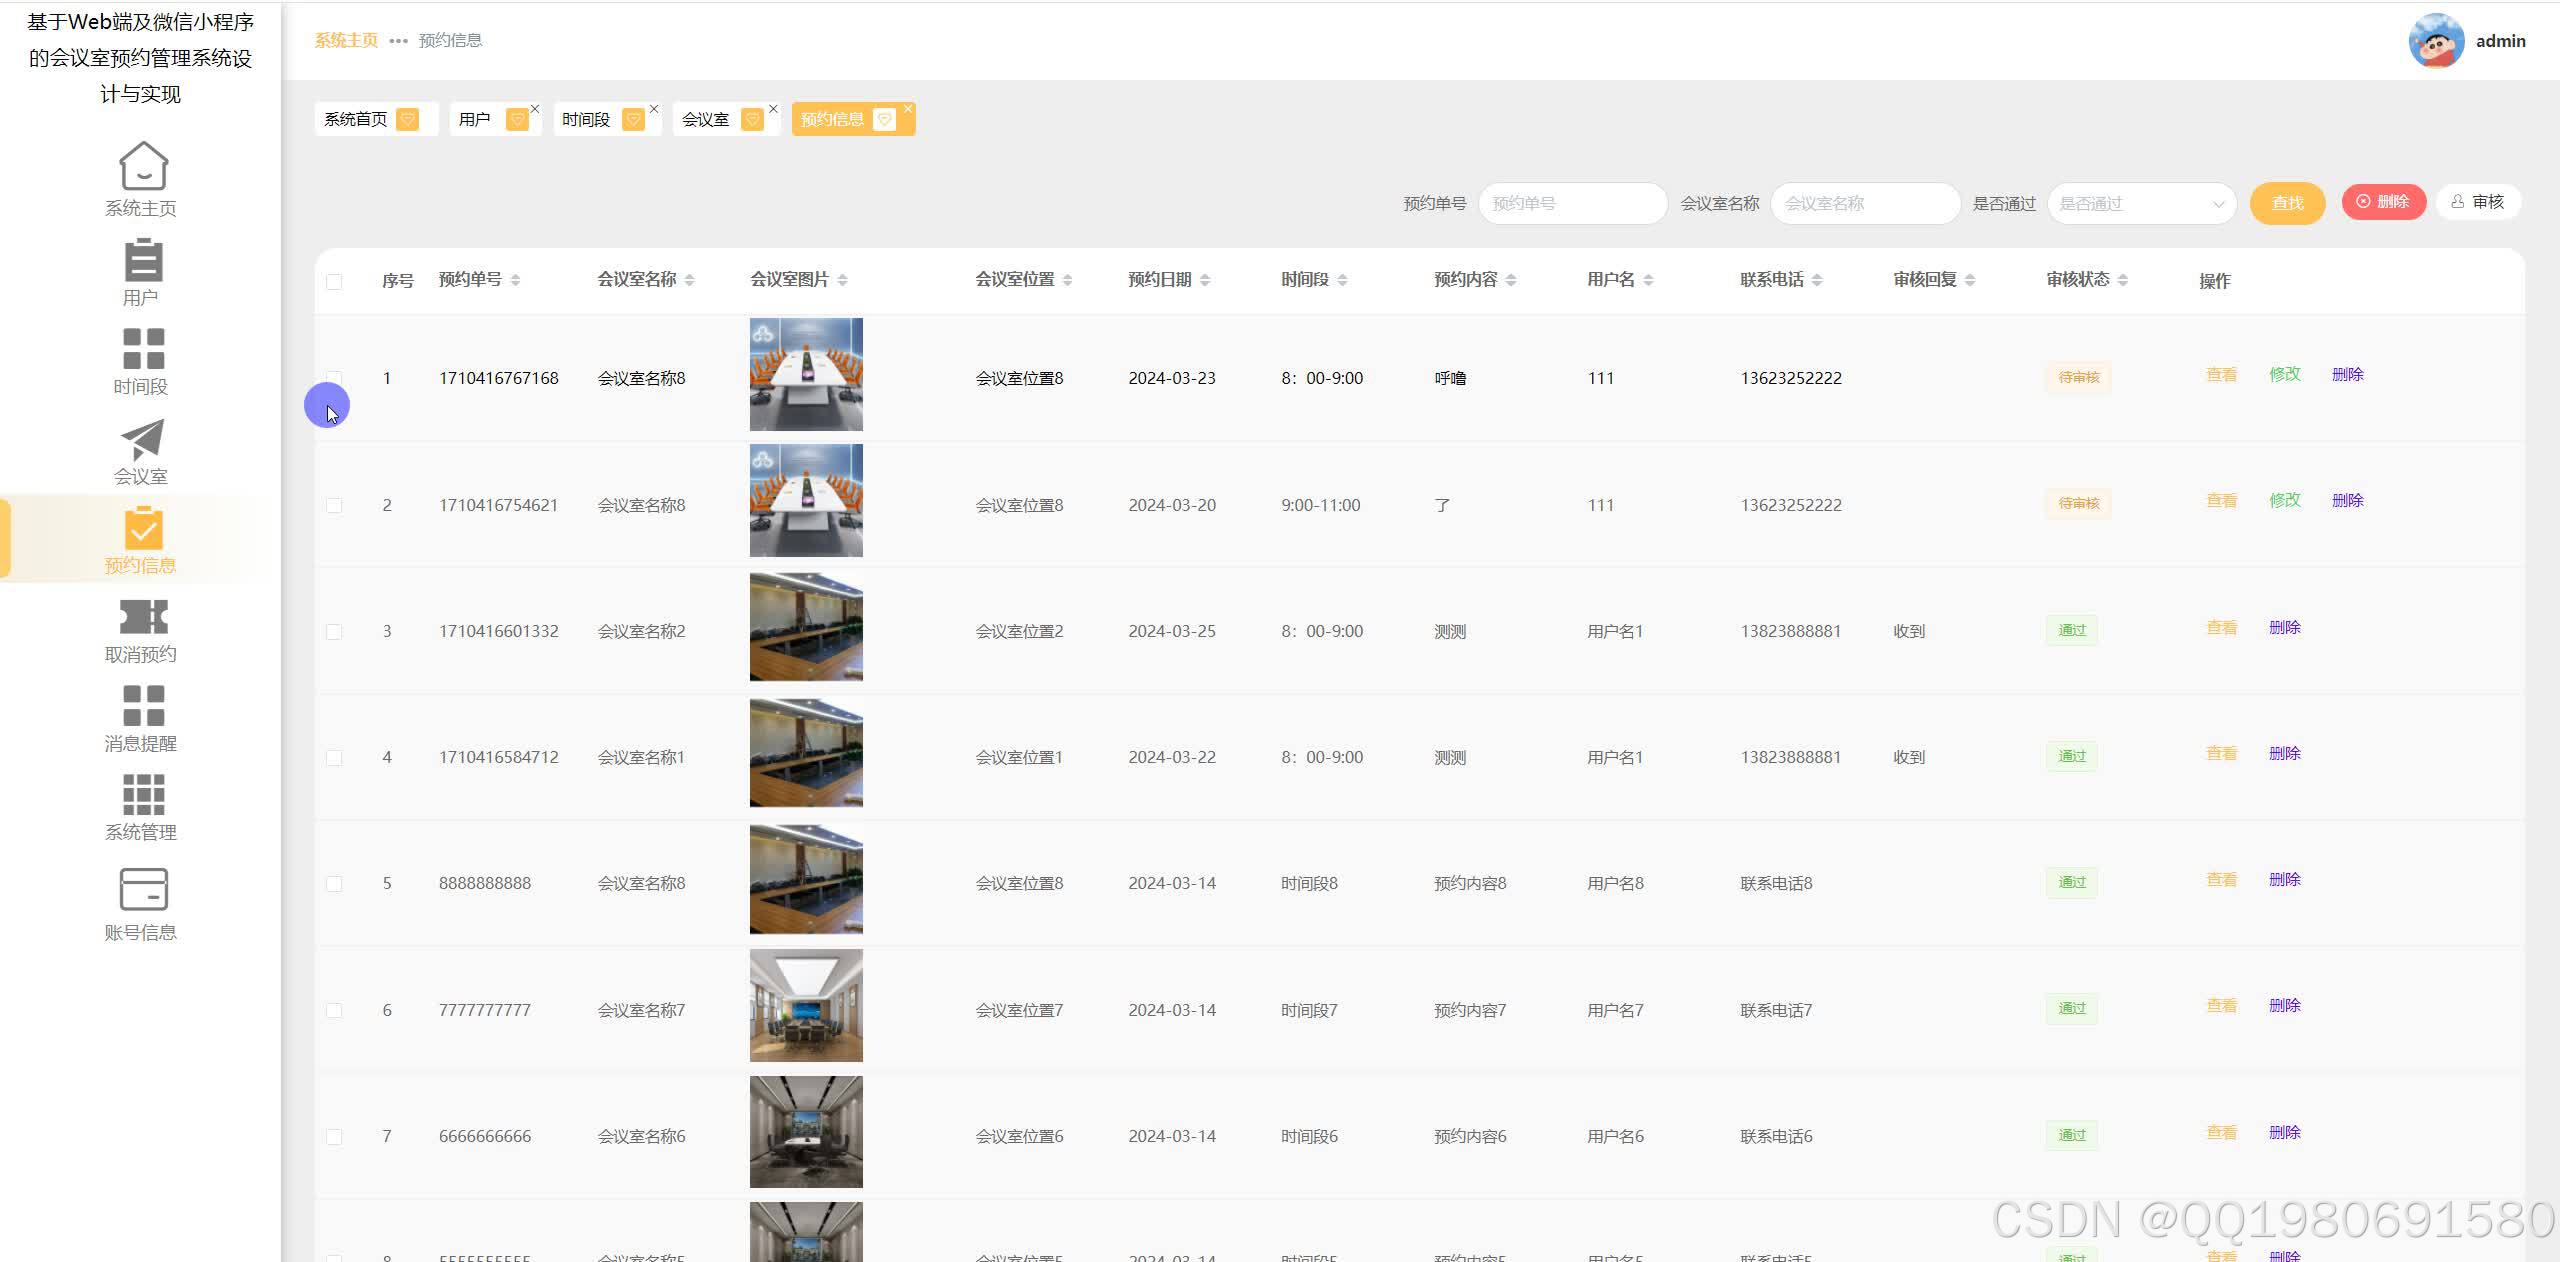
Task: Select the 取消预约 ticket icon
Action: [x=143, y=617]
